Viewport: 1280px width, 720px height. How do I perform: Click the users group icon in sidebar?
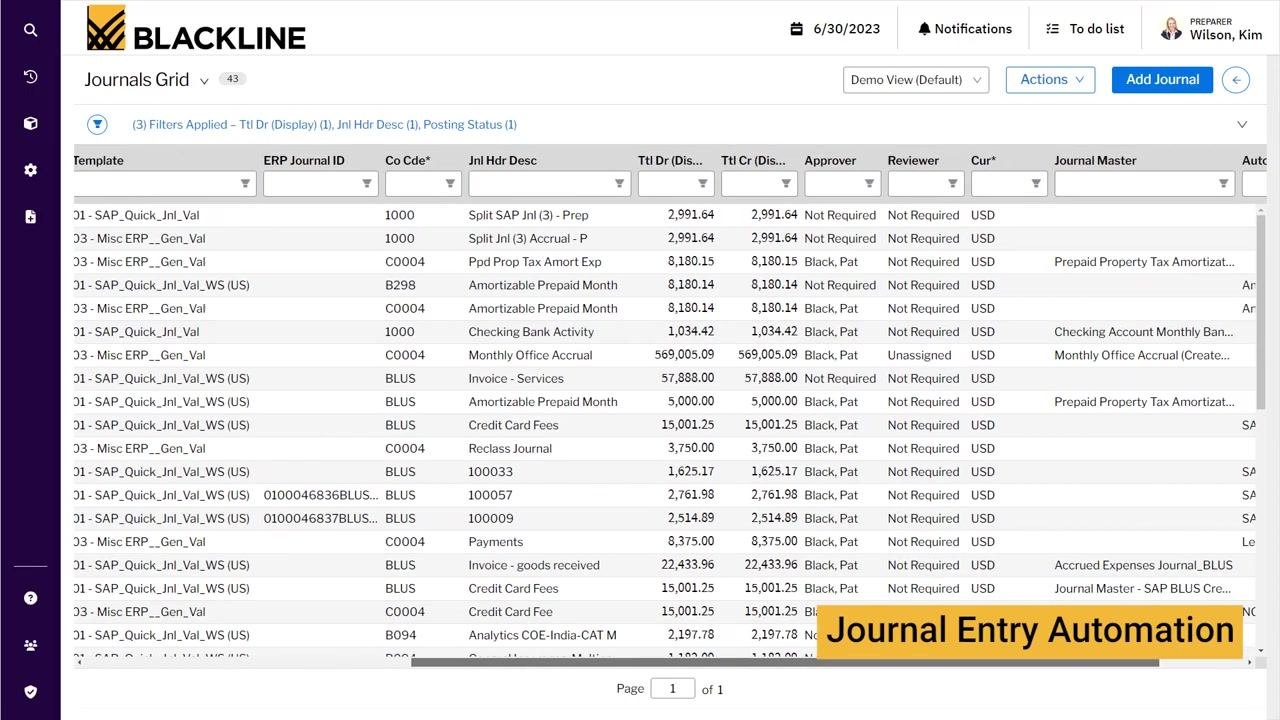pyautogui.click(x=30, y=645)
